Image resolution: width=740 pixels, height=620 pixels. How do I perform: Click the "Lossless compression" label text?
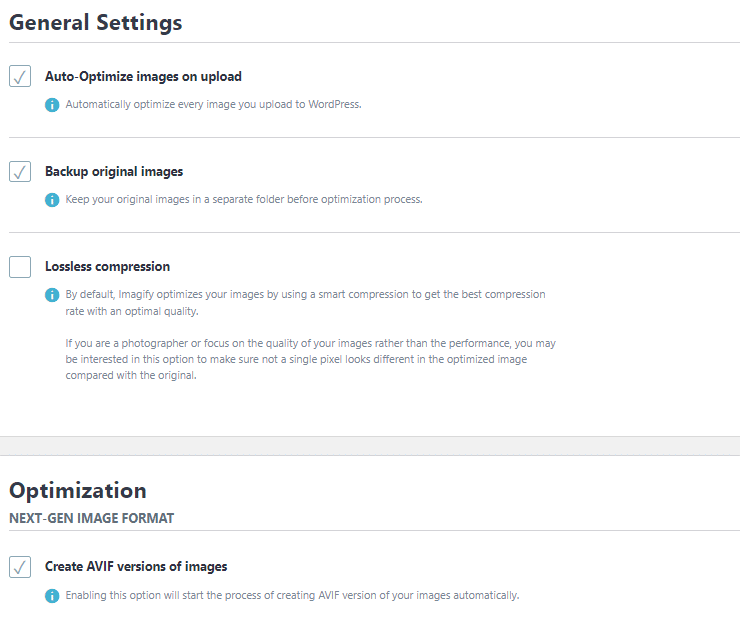point(107,267)
